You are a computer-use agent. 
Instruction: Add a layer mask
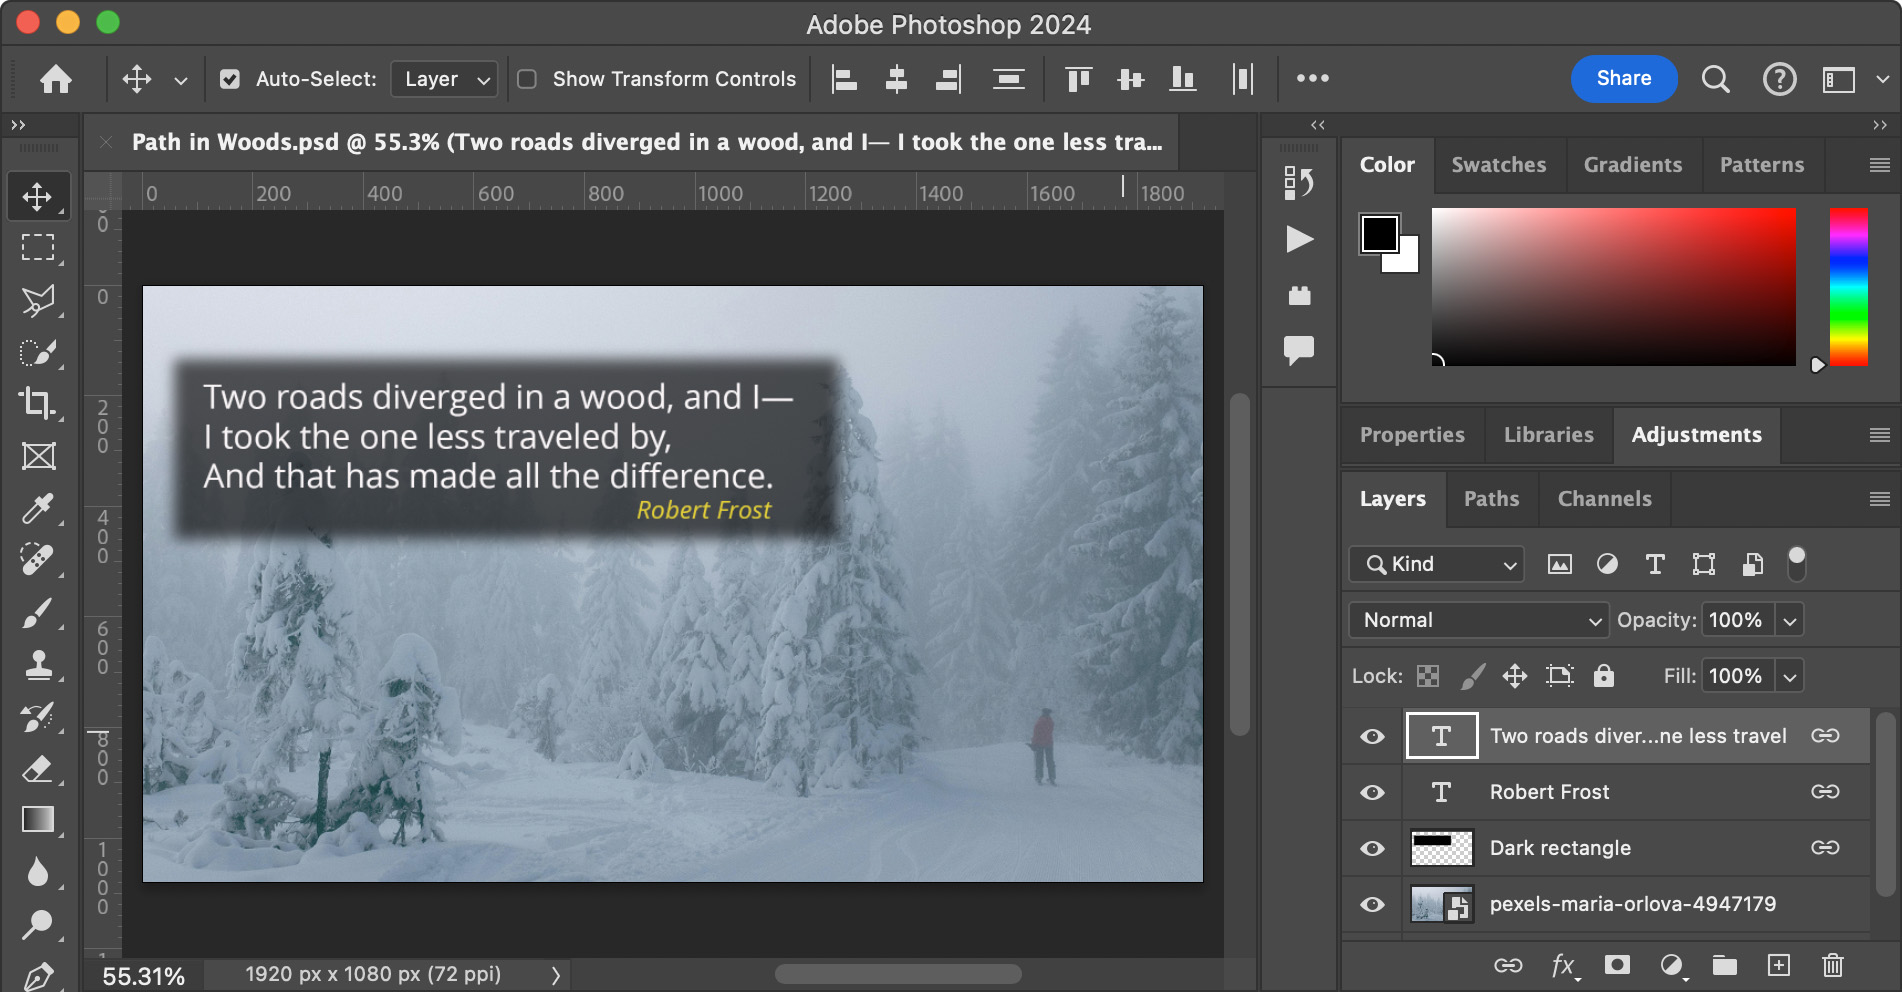pyautogui.click(x=1617, y=965)
